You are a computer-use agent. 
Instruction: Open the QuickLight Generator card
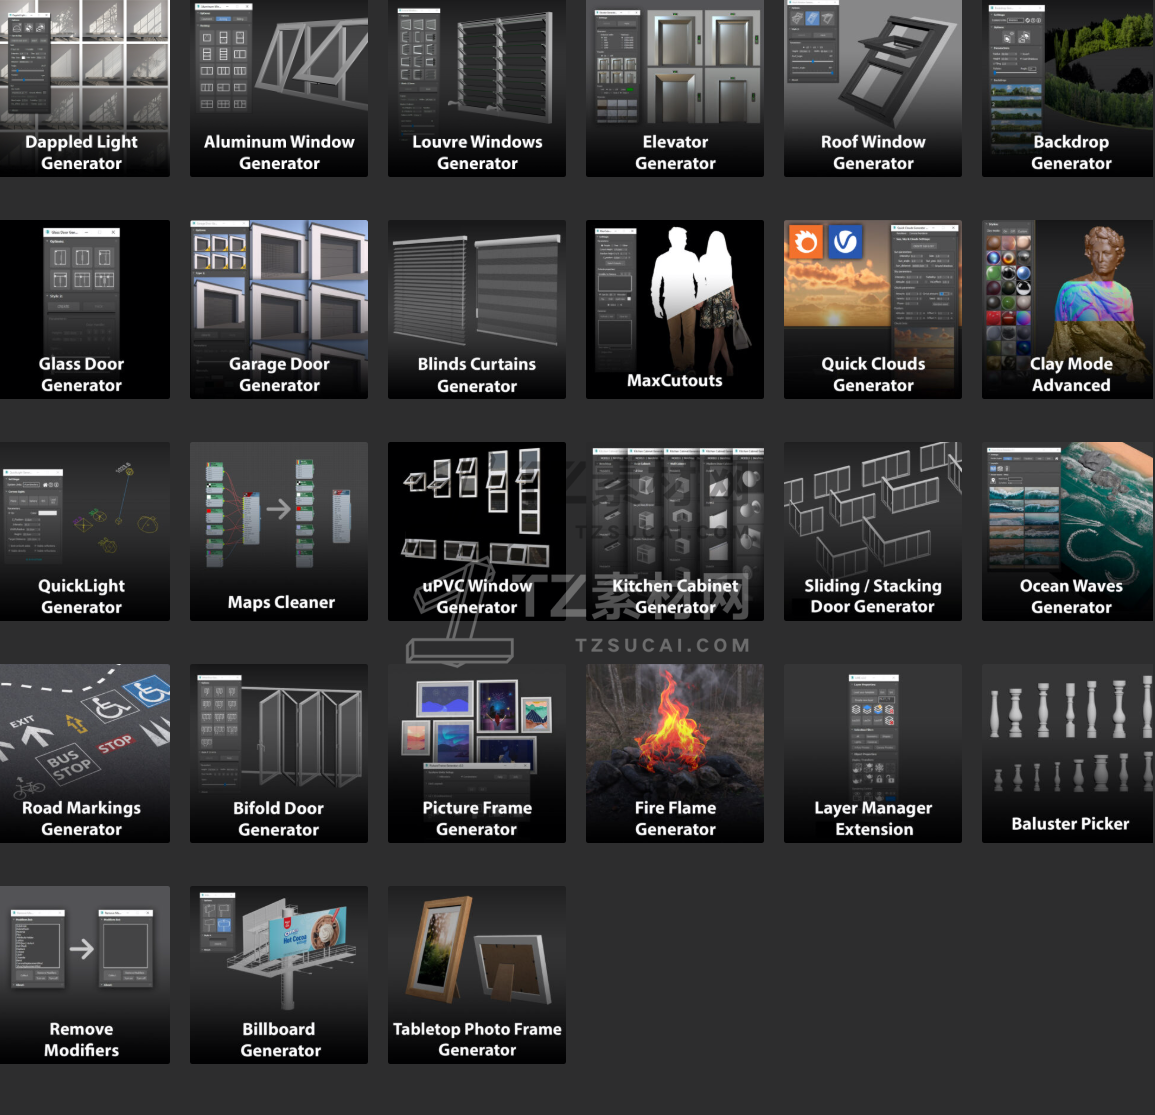click(x=85, y=531)
